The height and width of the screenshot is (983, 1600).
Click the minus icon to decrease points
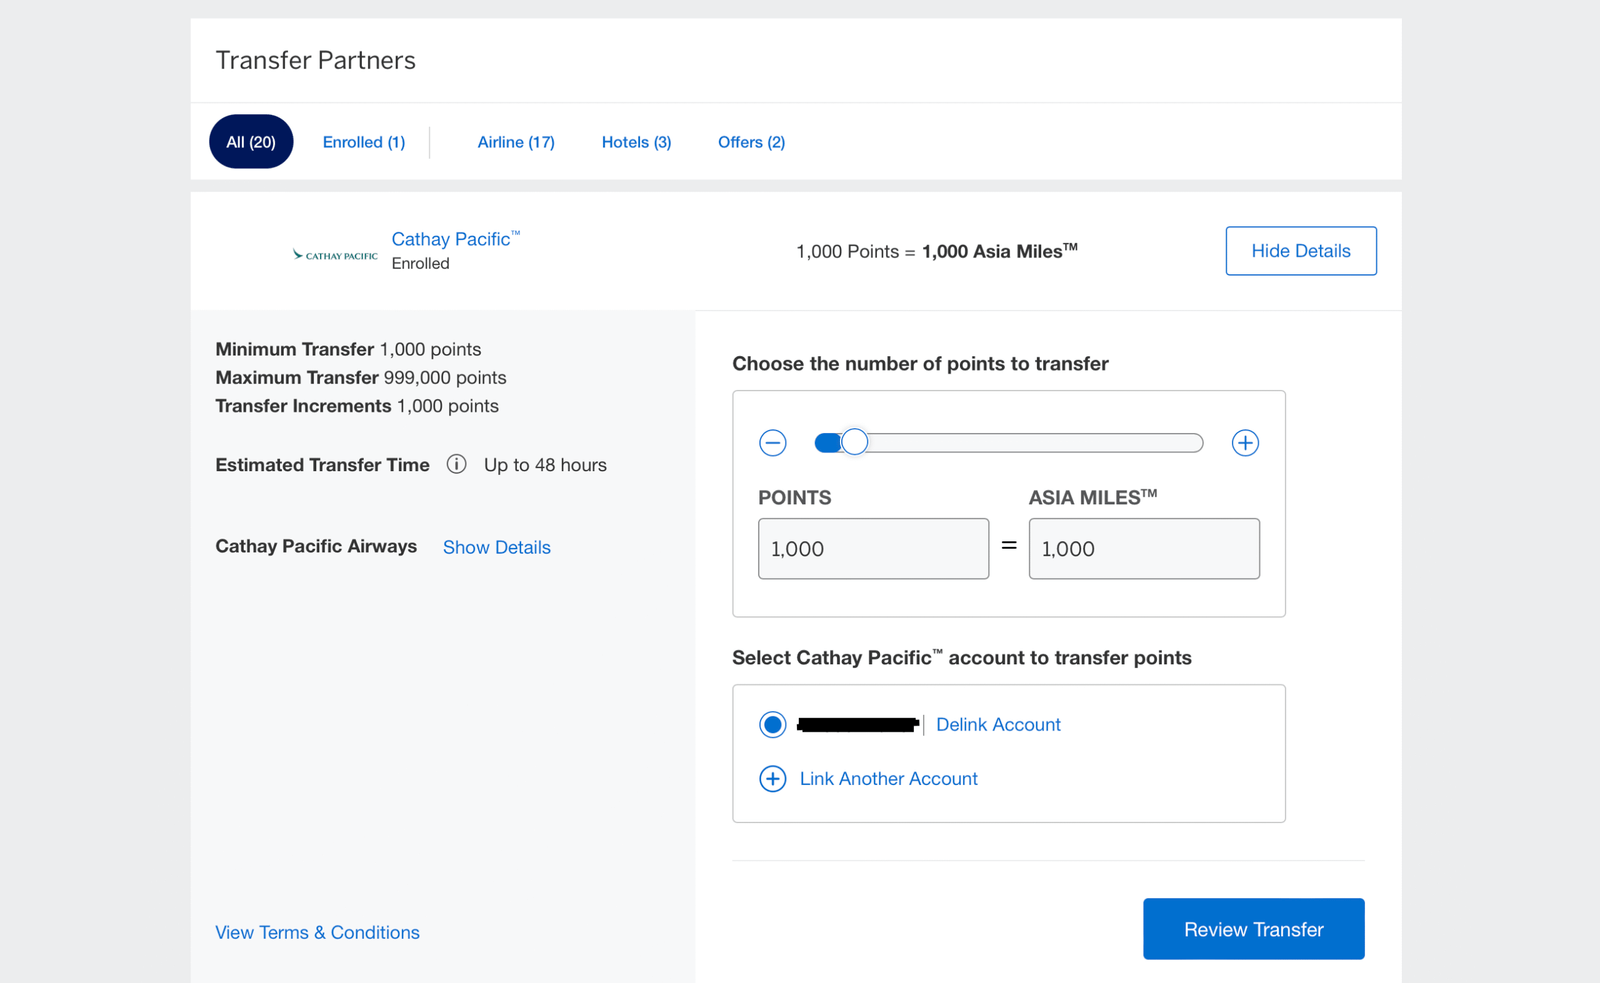pyautogui.click(x=772, y=443)
